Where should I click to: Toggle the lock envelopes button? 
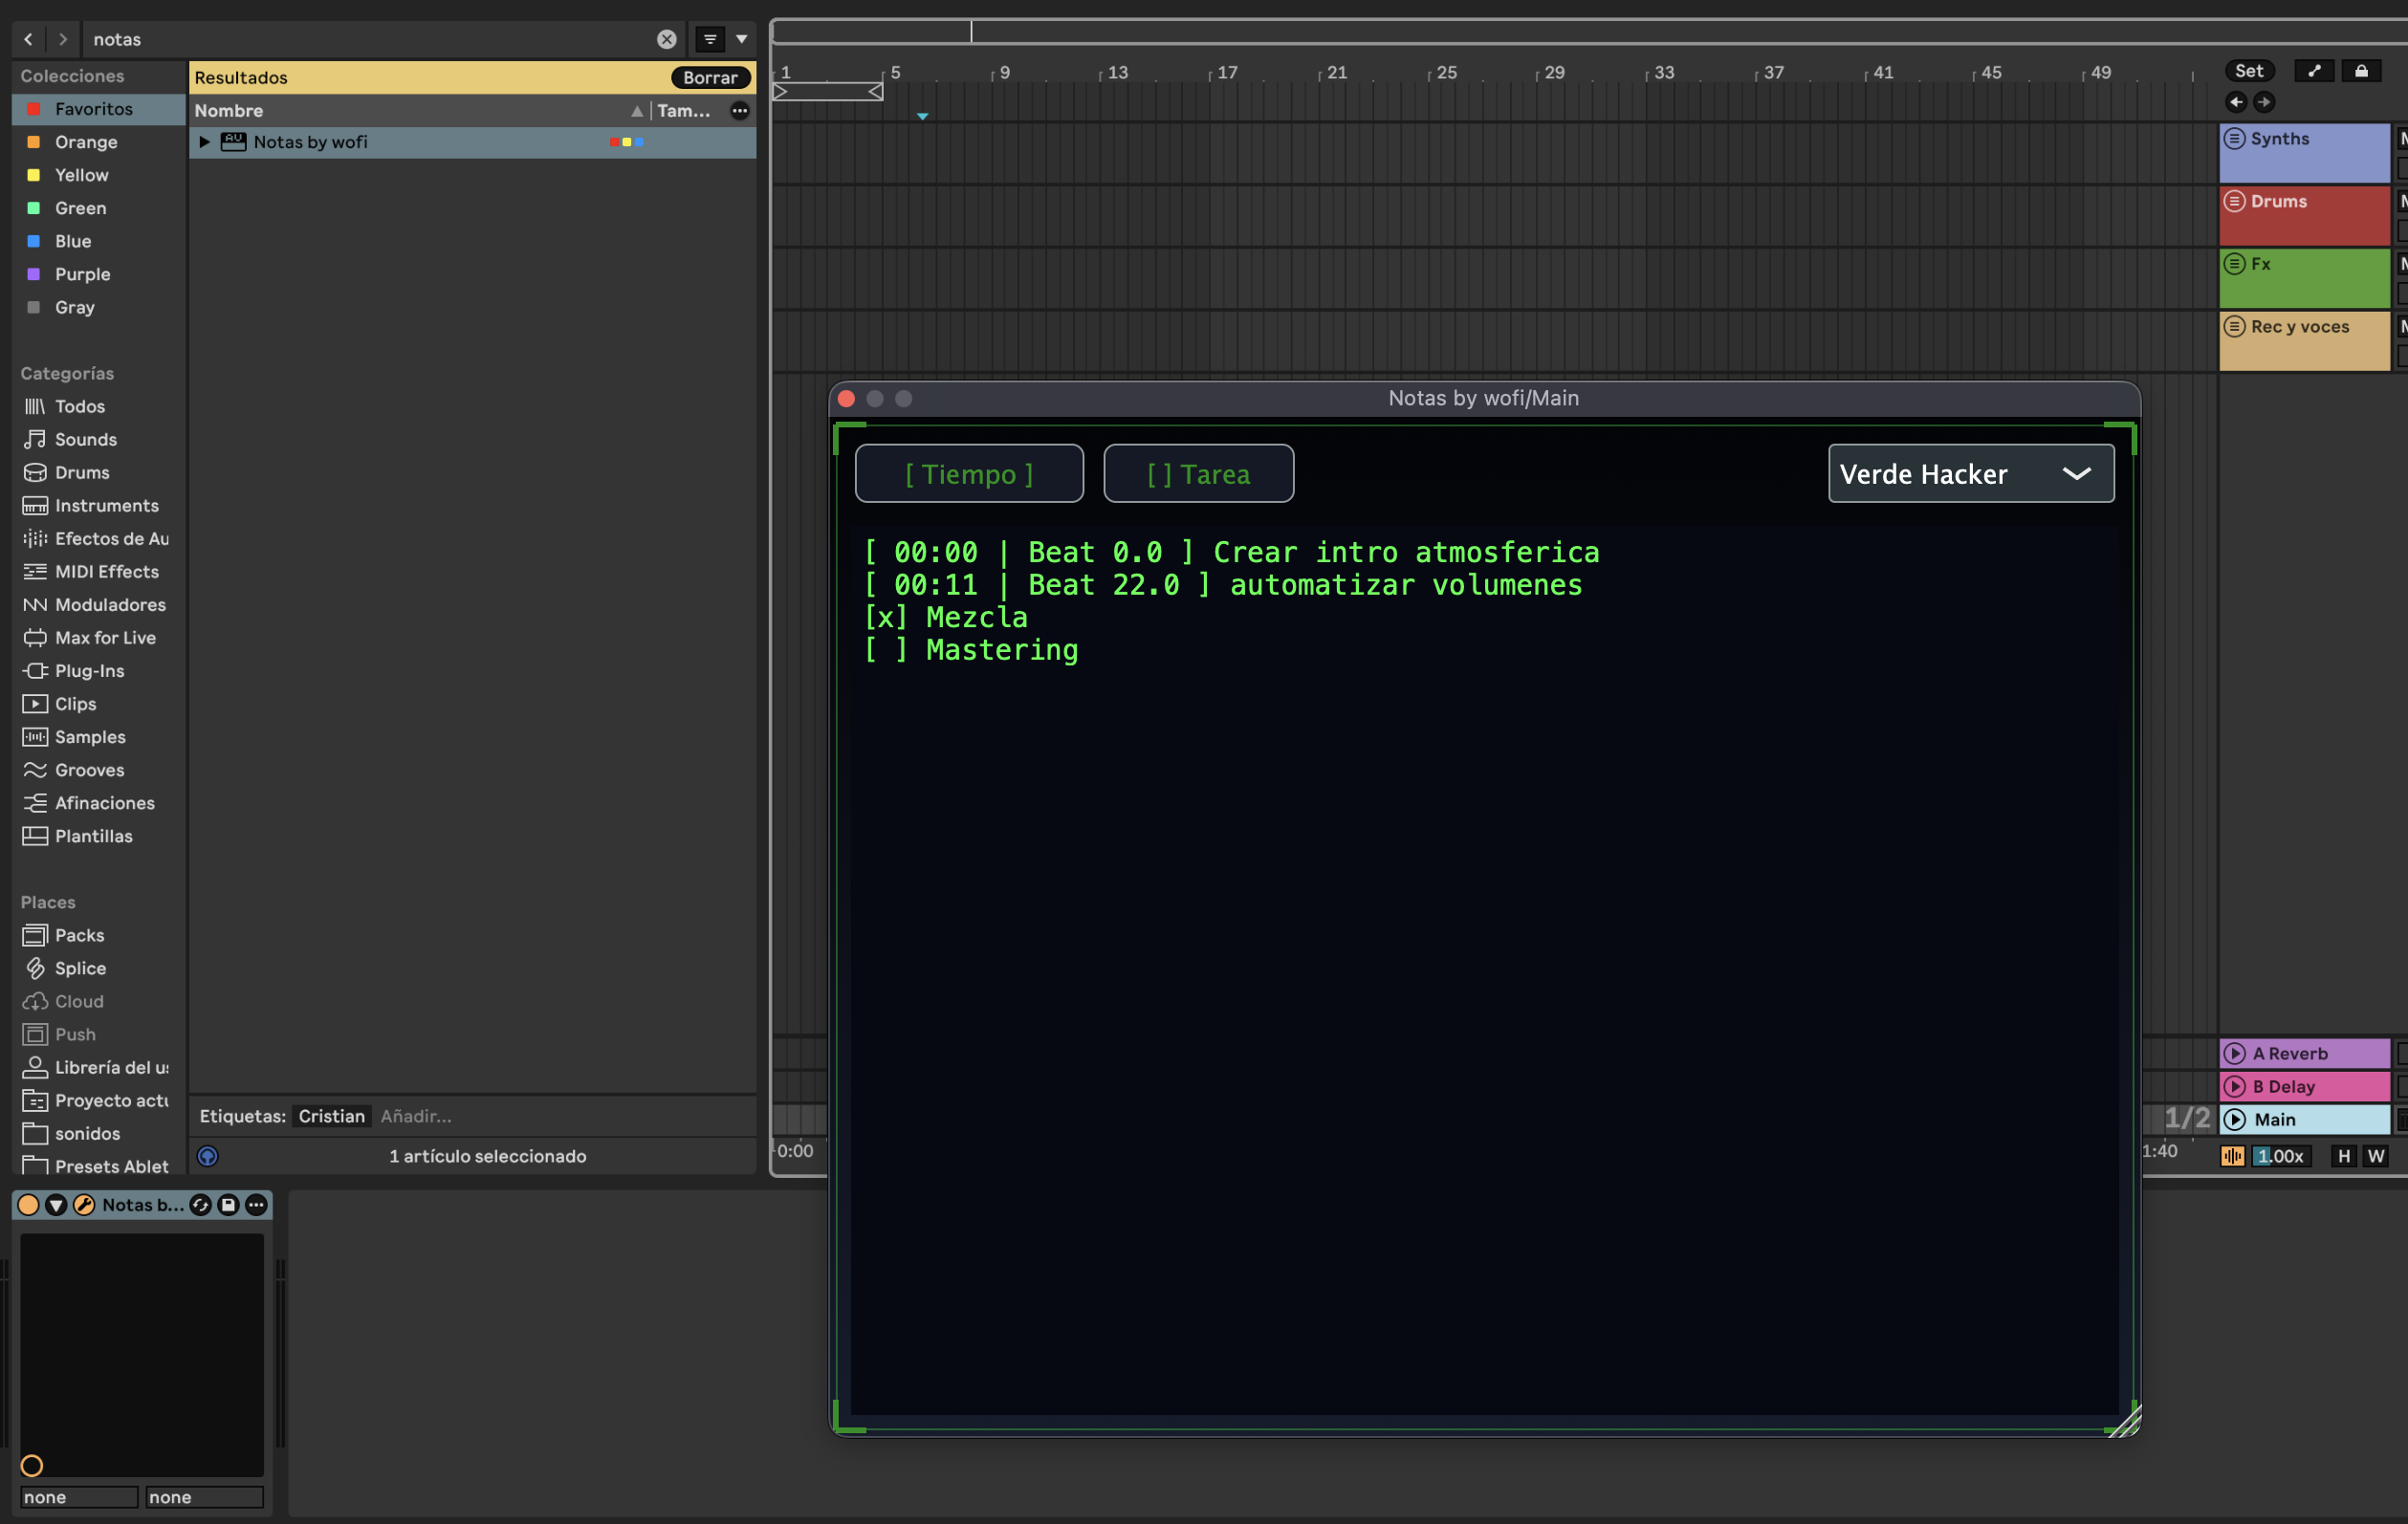click(x=2361, y=71)
